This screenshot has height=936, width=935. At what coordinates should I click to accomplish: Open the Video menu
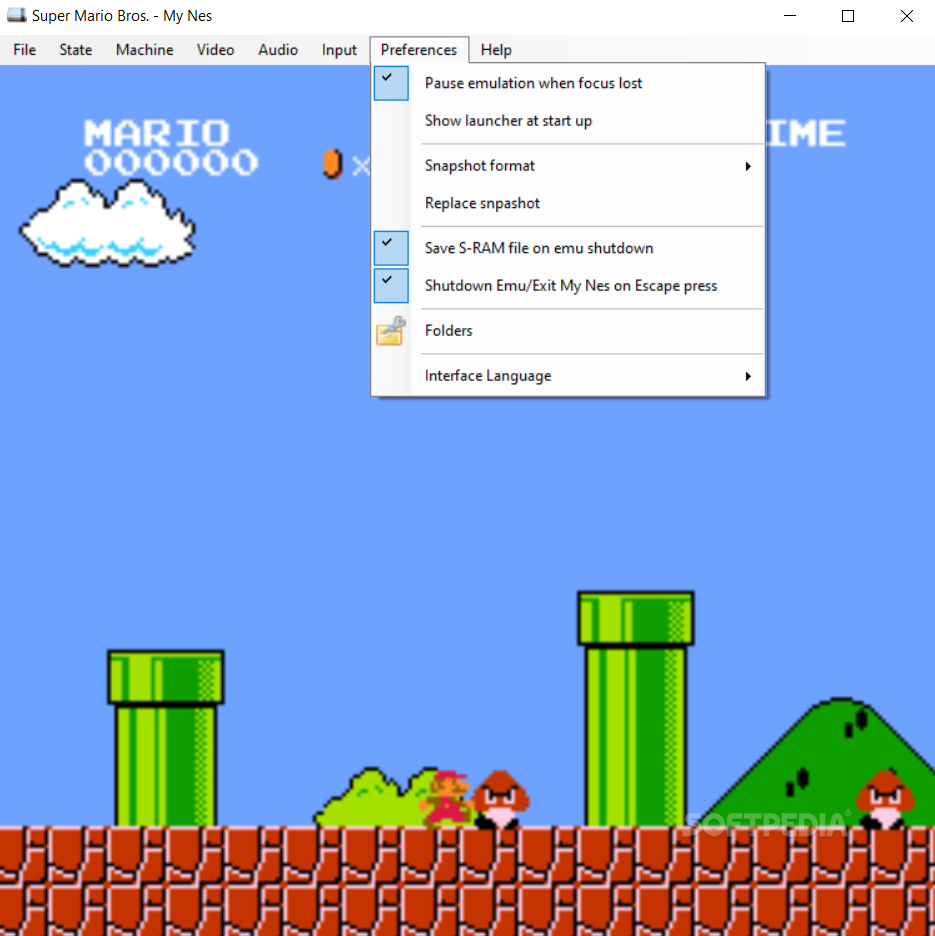coord(216,50)
